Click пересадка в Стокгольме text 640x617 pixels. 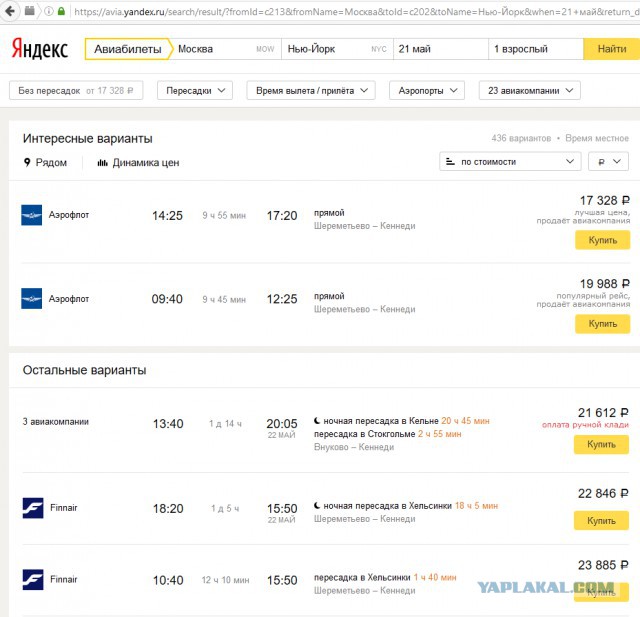pos(364,434)
